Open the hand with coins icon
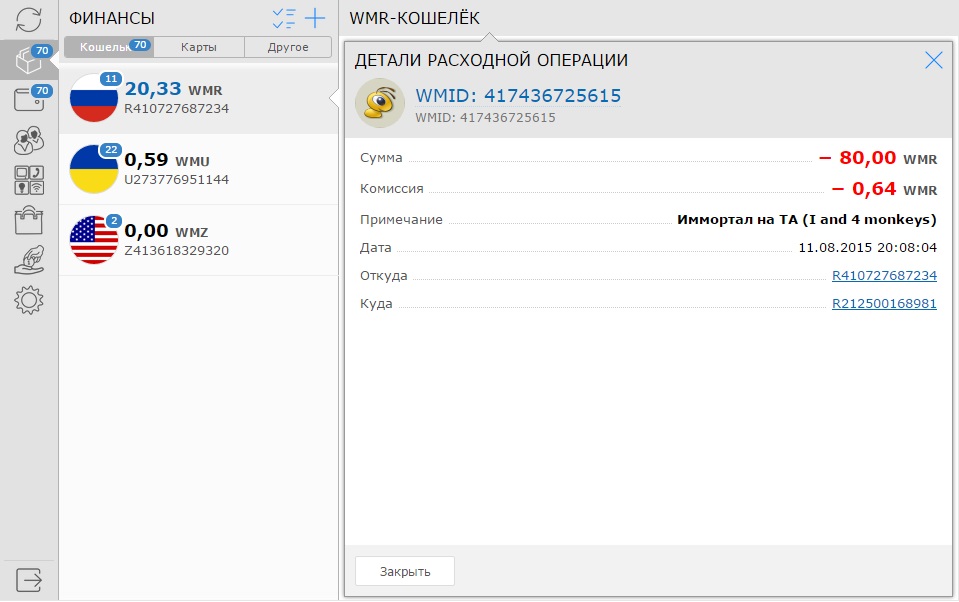 pos(29,259)
